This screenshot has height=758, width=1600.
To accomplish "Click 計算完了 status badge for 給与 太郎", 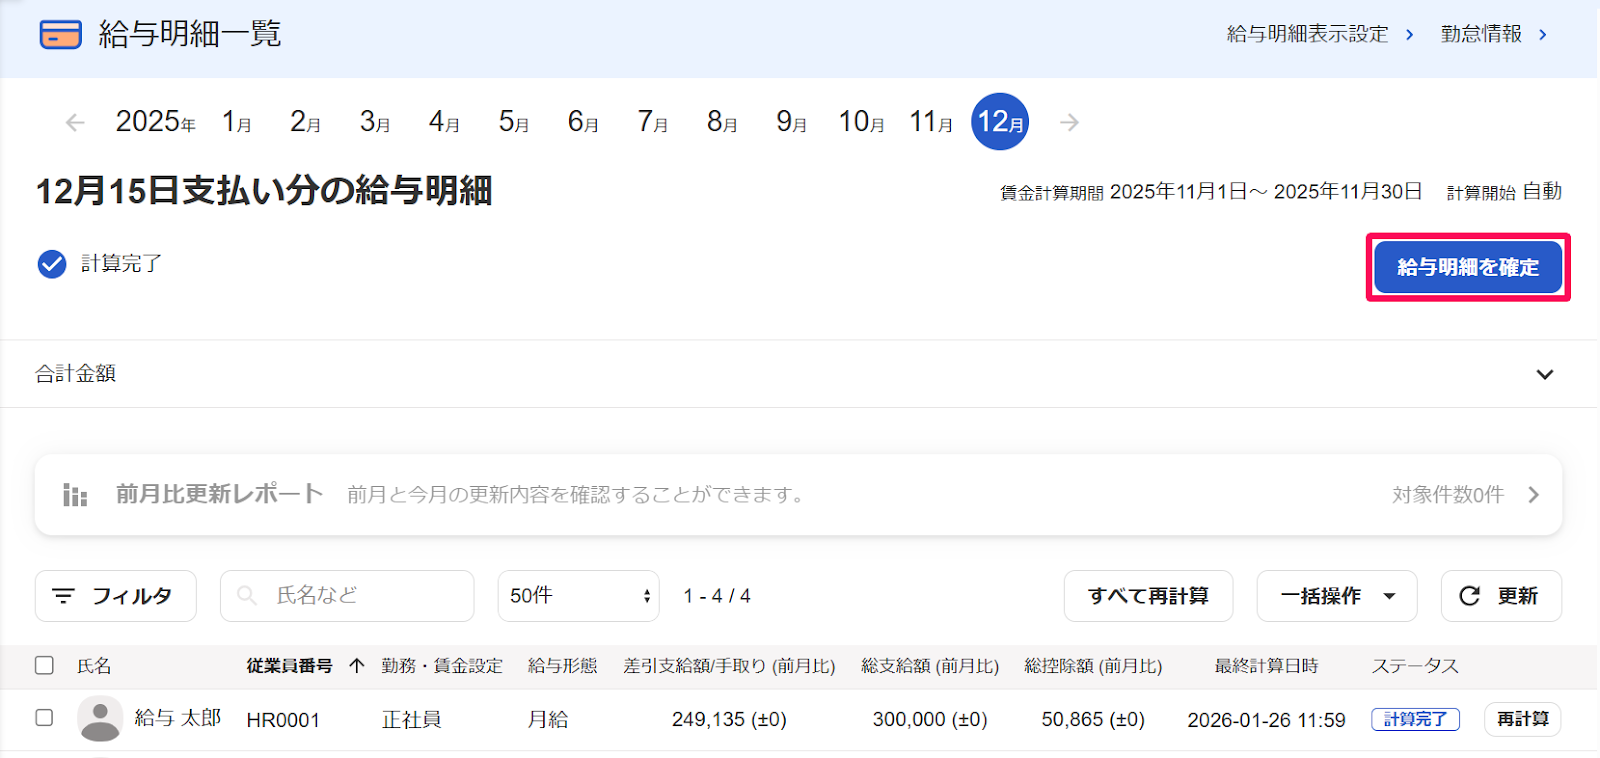I will click(1415, 719).
